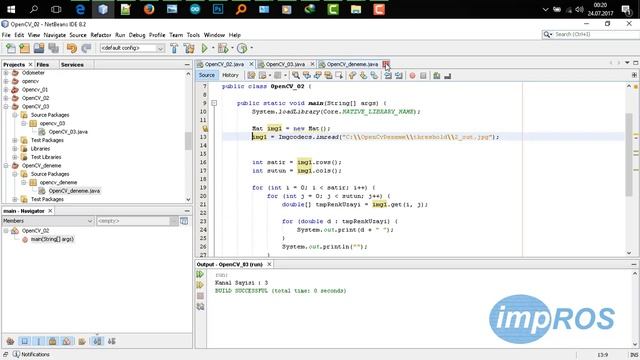
Task: Click the Clean and Build icon
Action: click(189, 48)
